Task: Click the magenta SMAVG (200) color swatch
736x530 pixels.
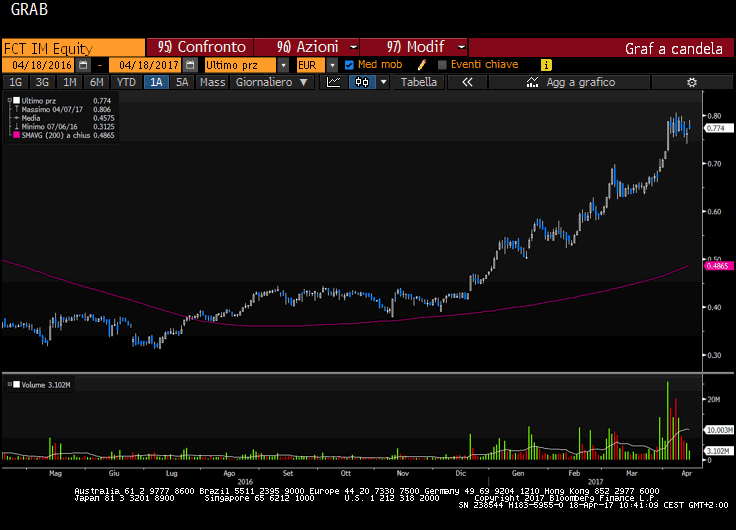Action: tap(12, 135)
